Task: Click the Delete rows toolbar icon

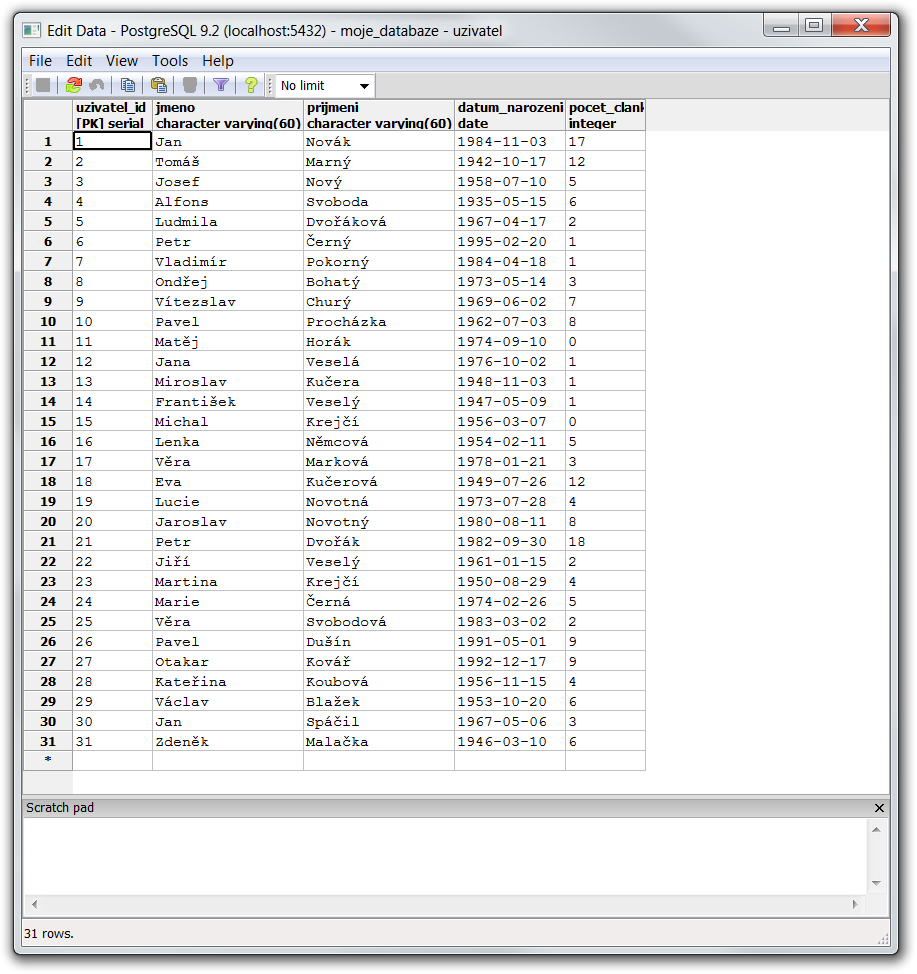Action: [190, 85]
